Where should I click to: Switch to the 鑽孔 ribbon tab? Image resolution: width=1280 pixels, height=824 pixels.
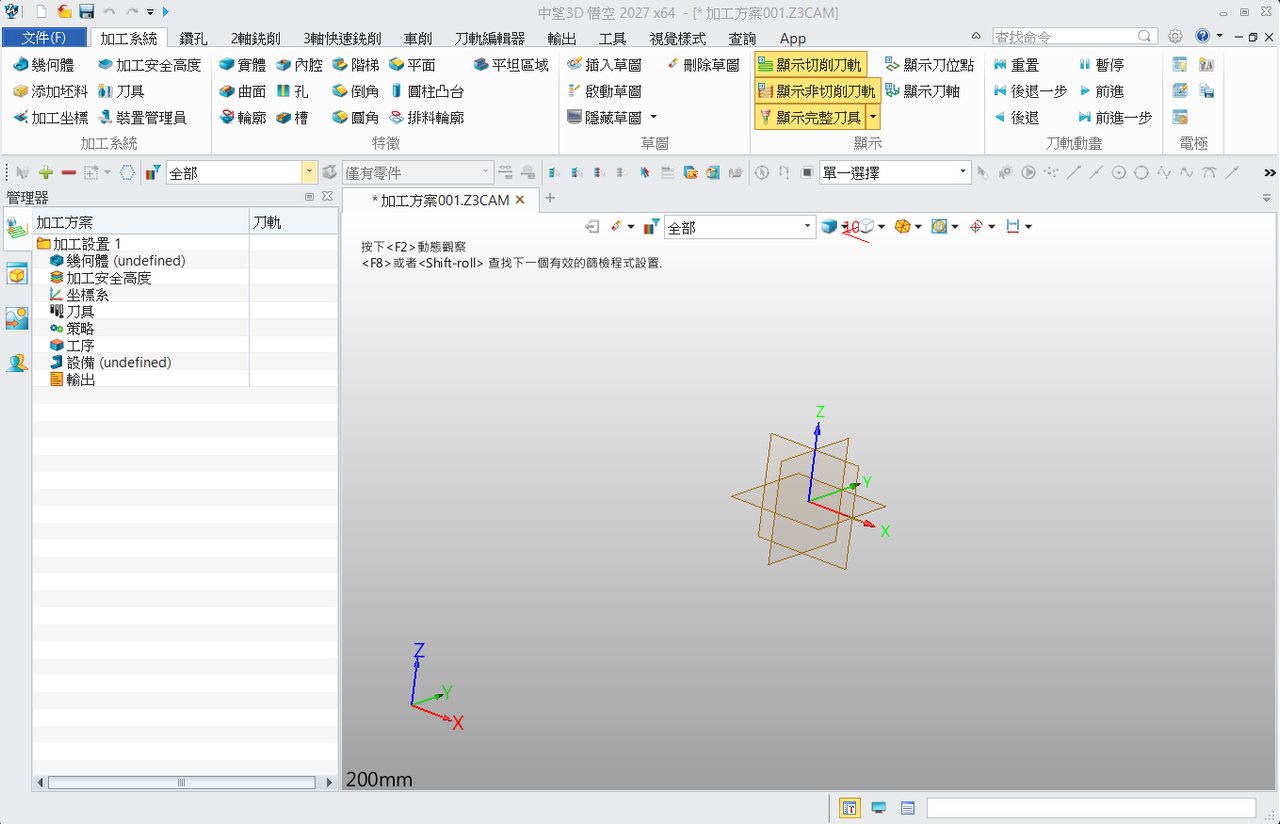194,38
